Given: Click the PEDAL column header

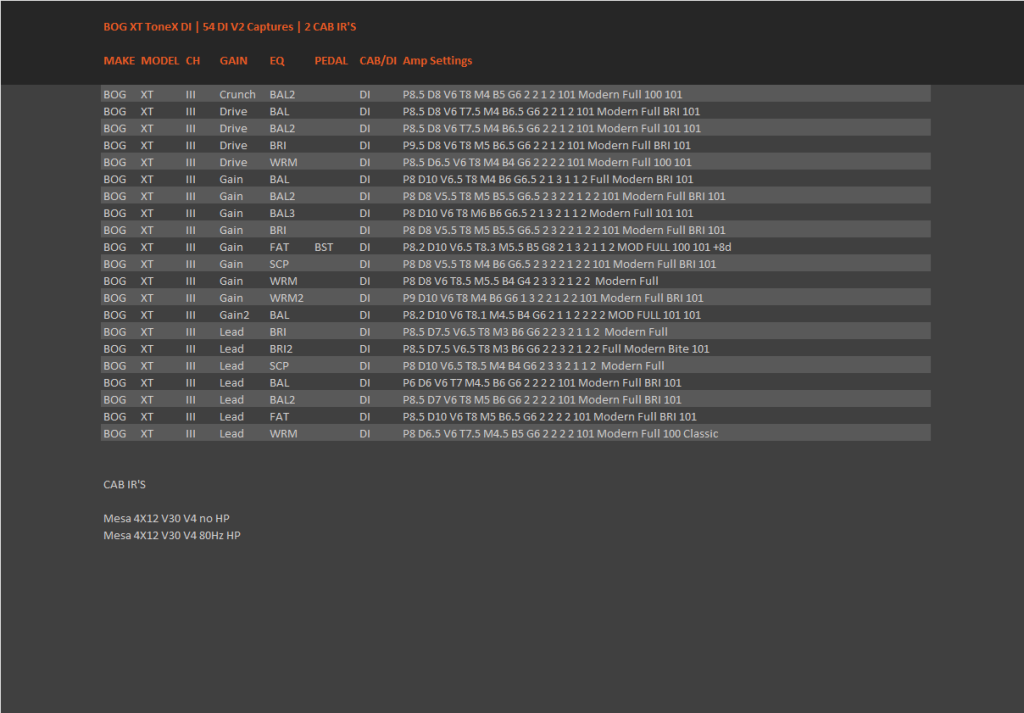Looking at the screenshot, I should coord(331,61).
